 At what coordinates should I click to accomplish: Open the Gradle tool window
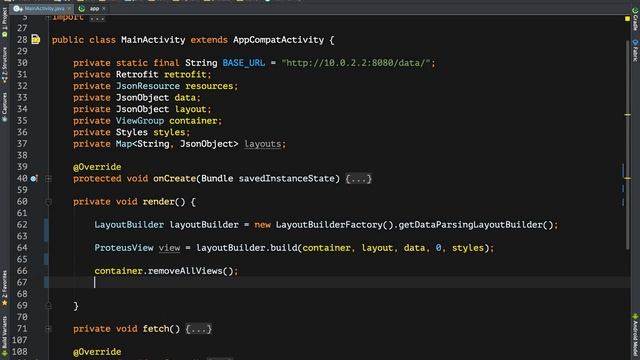(x=635, y=19)
